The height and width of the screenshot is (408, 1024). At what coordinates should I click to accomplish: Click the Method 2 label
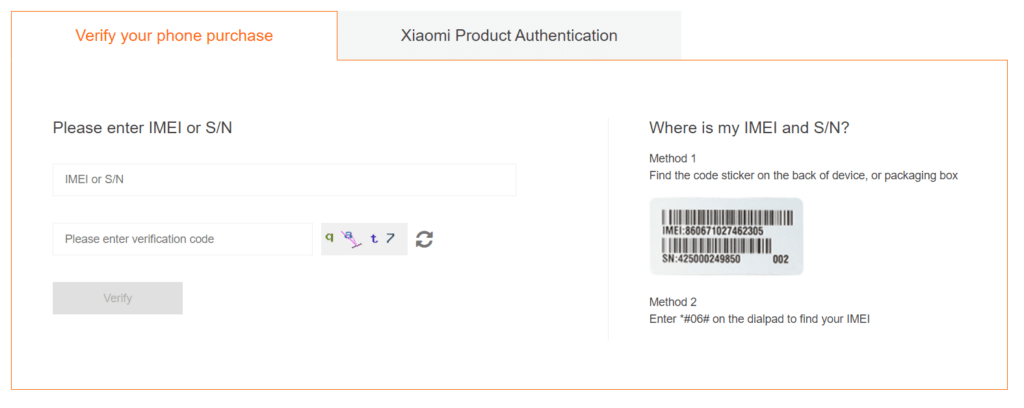672,302
